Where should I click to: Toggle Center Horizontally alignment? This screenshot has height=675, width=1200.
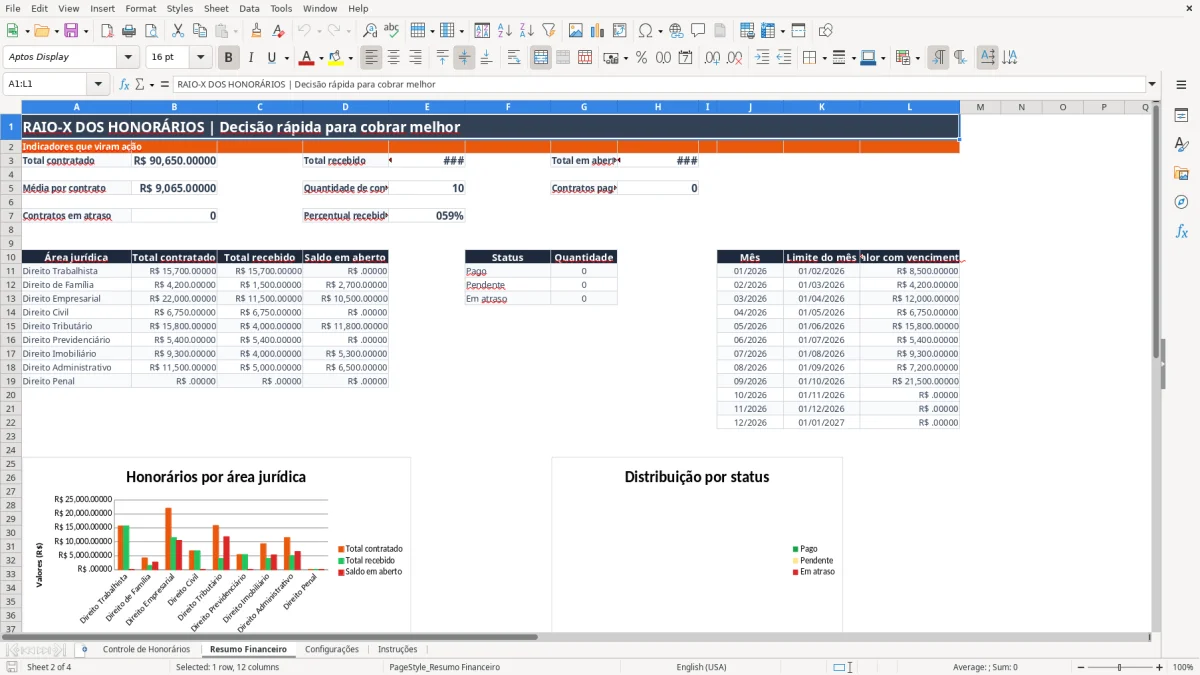(x=393, y=57)
